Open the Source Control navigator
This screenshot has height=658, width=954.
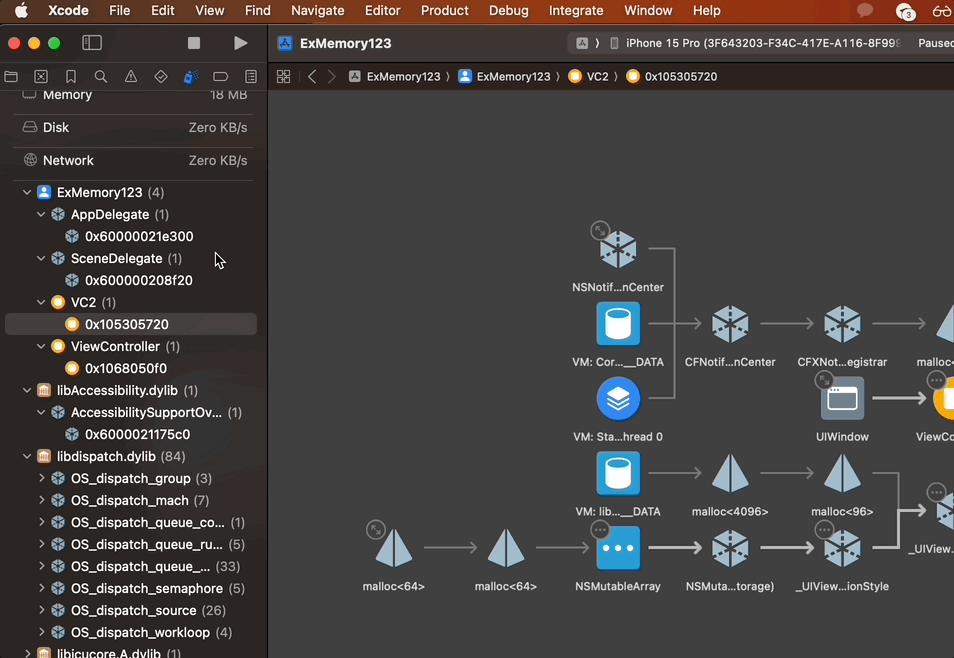[x=41, y=77]
